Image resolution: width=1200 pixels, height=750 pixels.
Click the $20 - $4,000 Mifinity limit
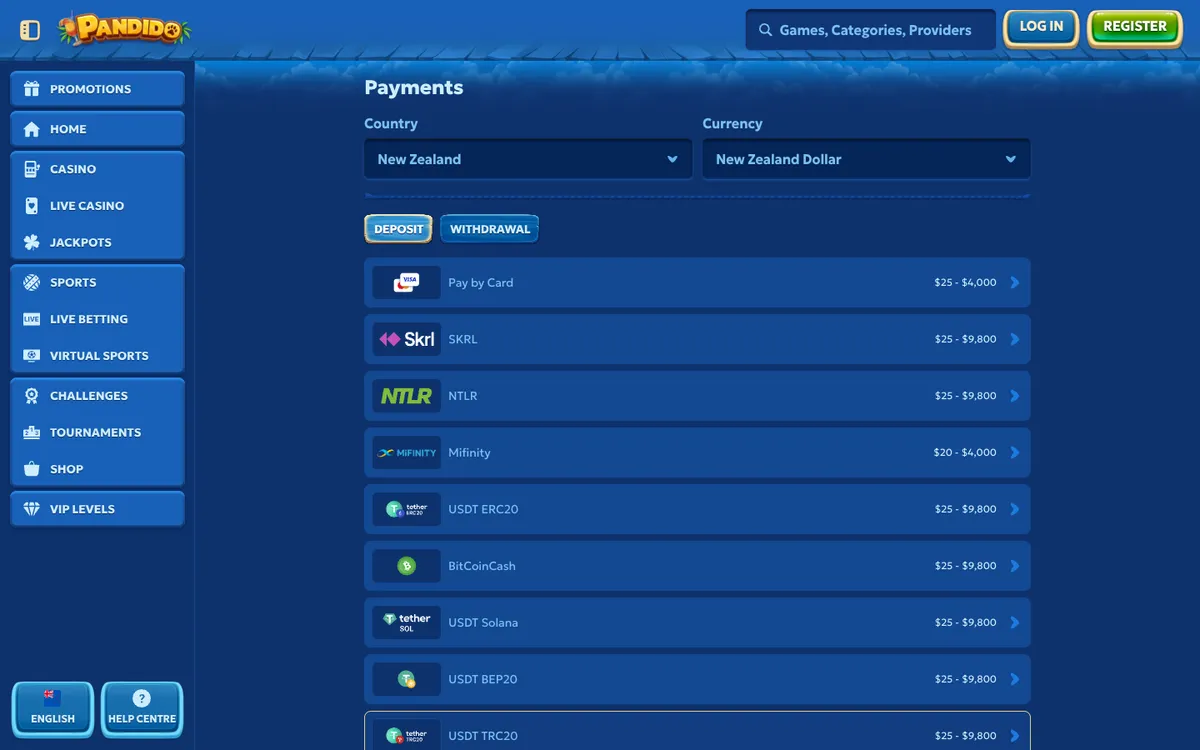pyautogui.click(x=965, y=453)
